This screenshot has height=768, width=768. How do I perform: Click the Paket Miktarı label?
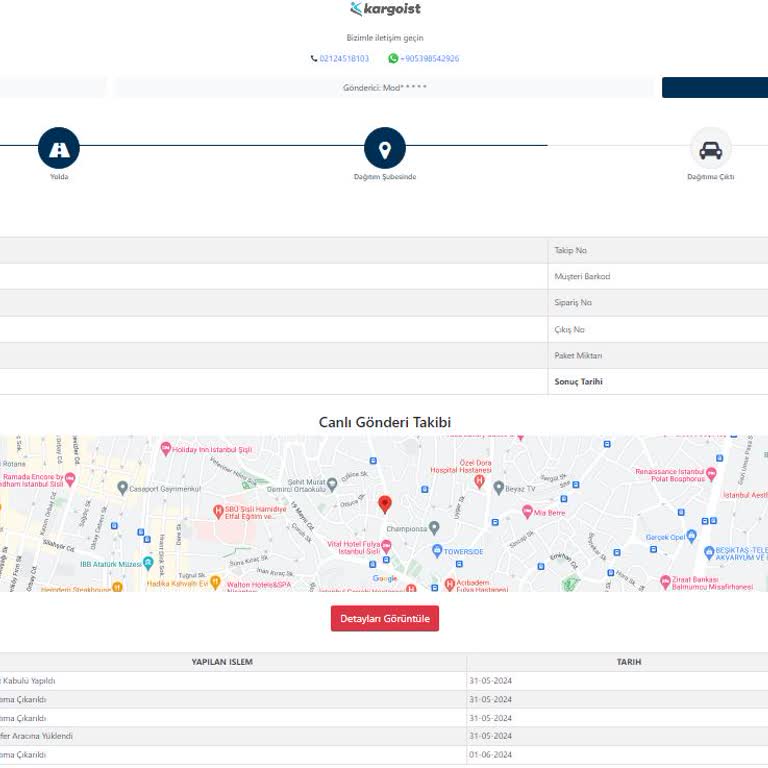(578, 356)
